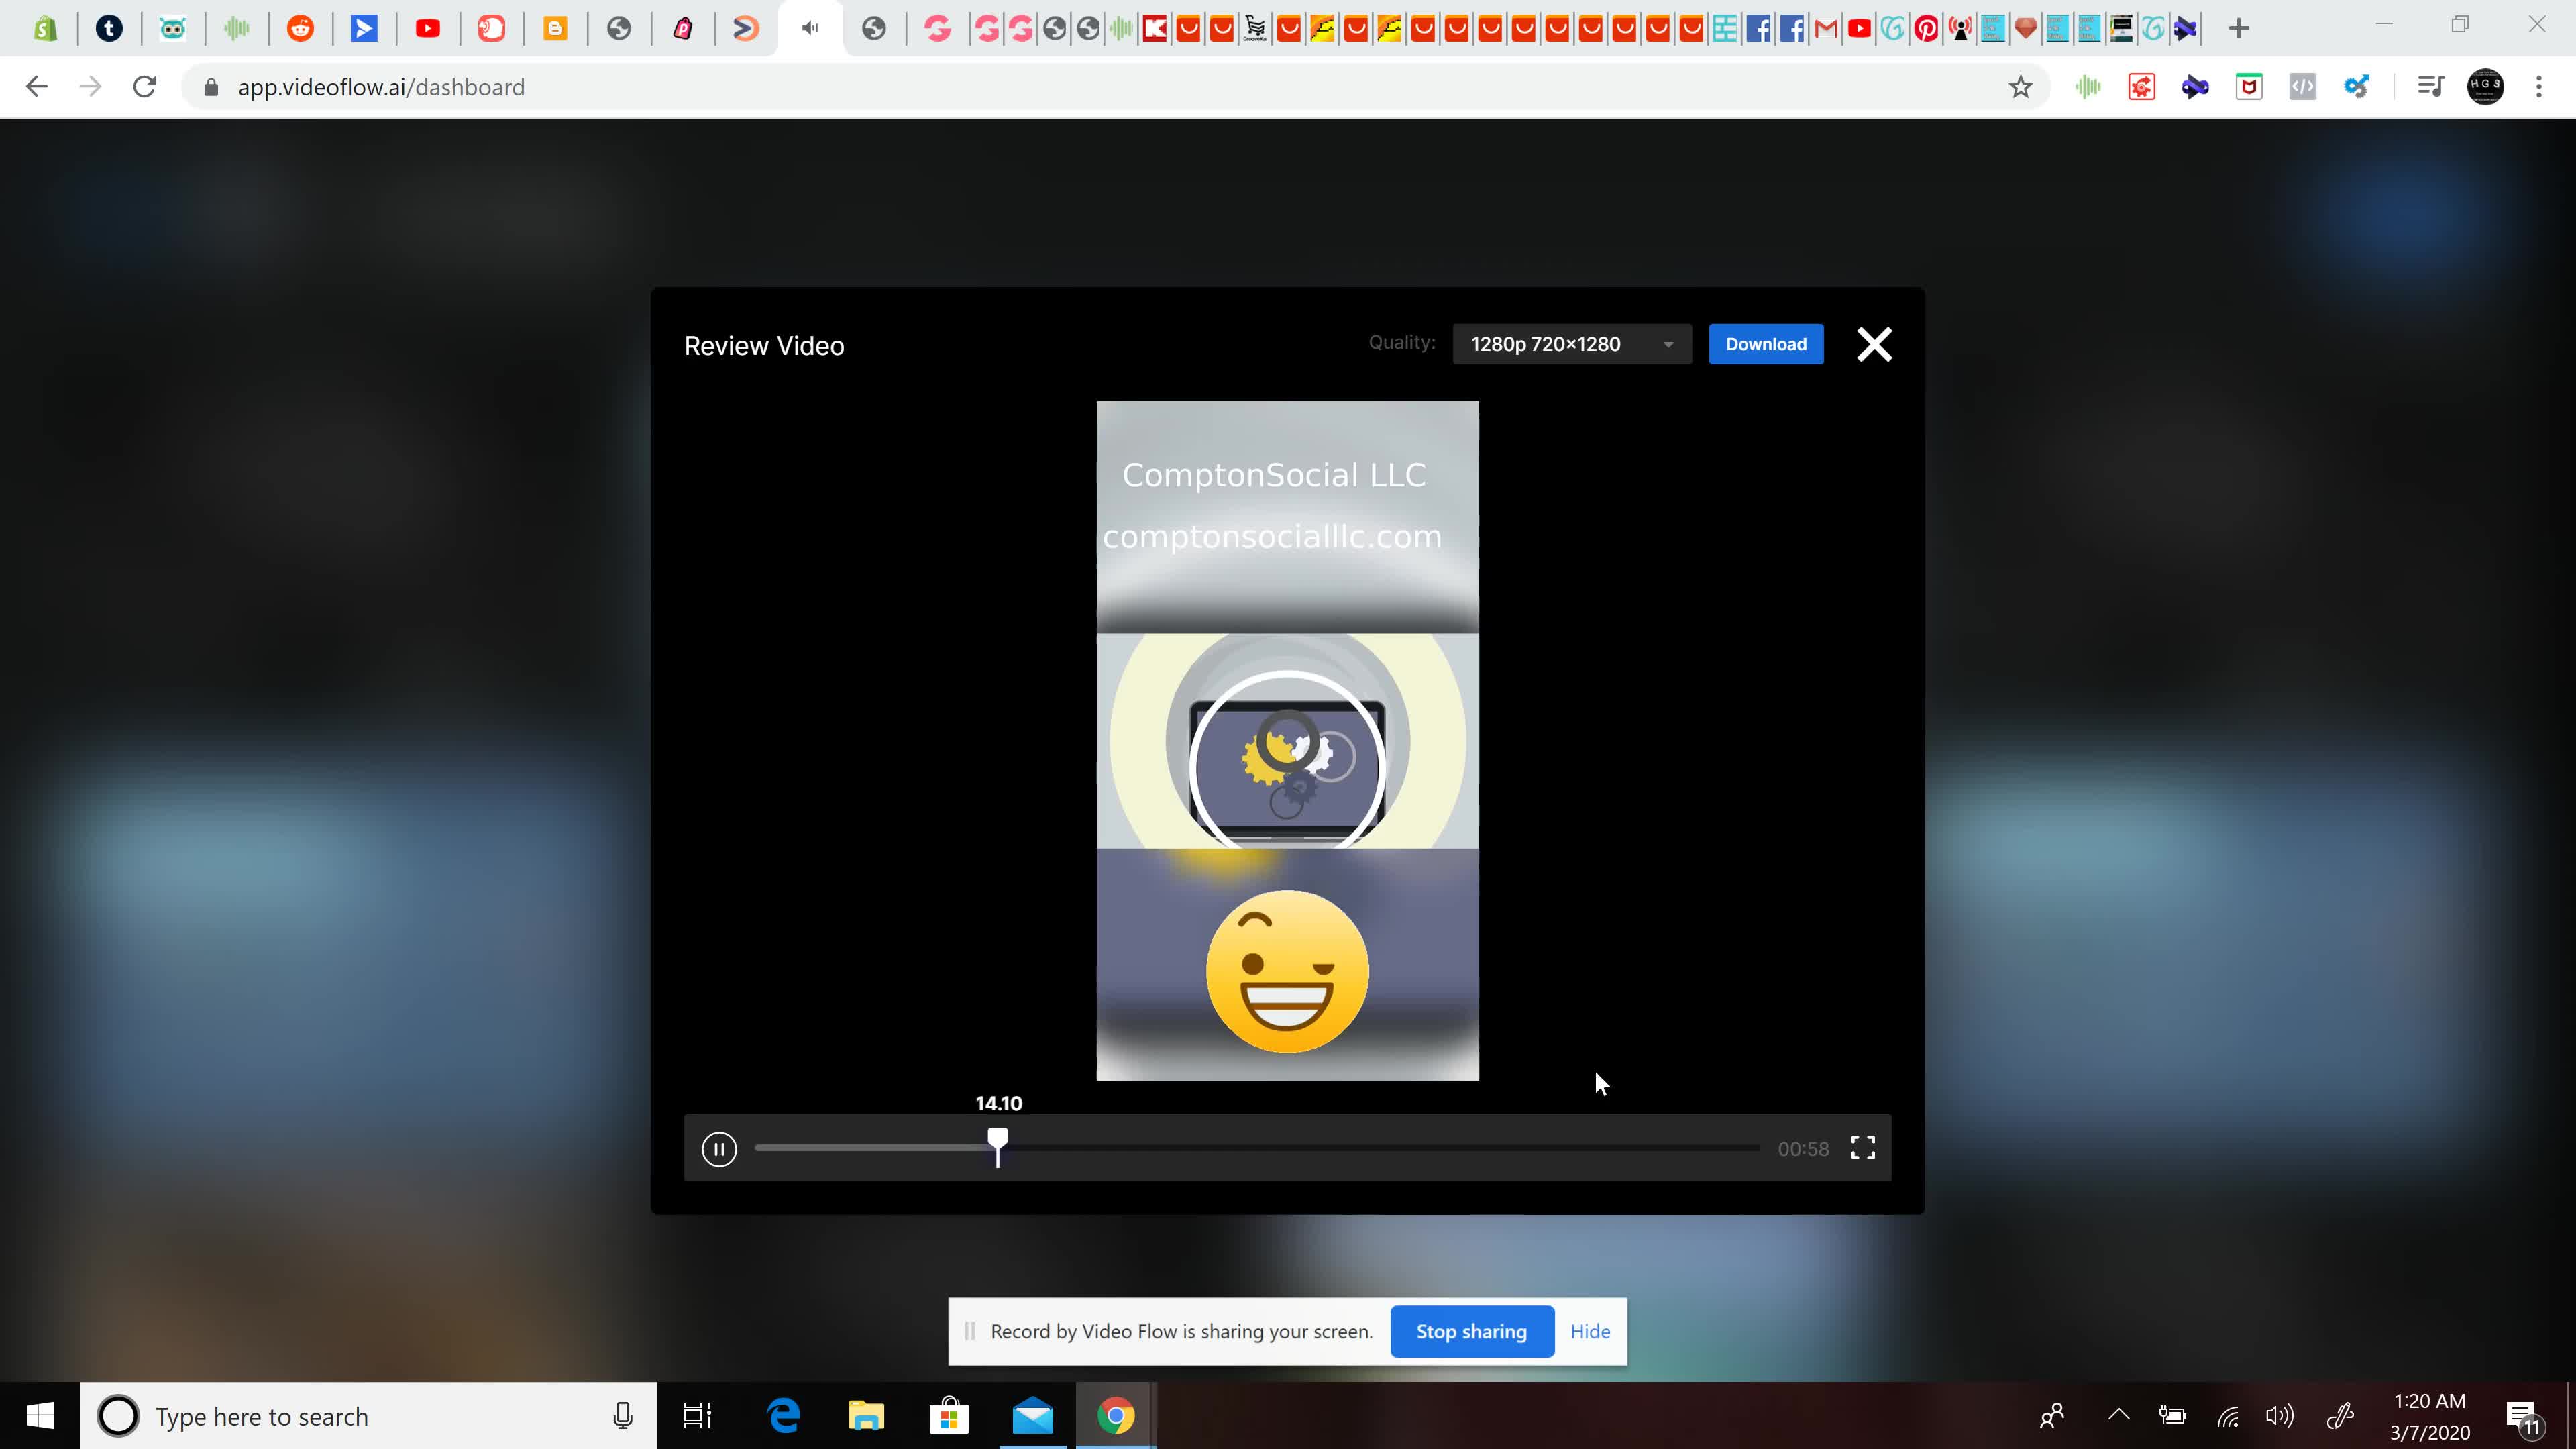Switch to the Kmart K tab
2576x1449 pixels.
click(1154, 28)
